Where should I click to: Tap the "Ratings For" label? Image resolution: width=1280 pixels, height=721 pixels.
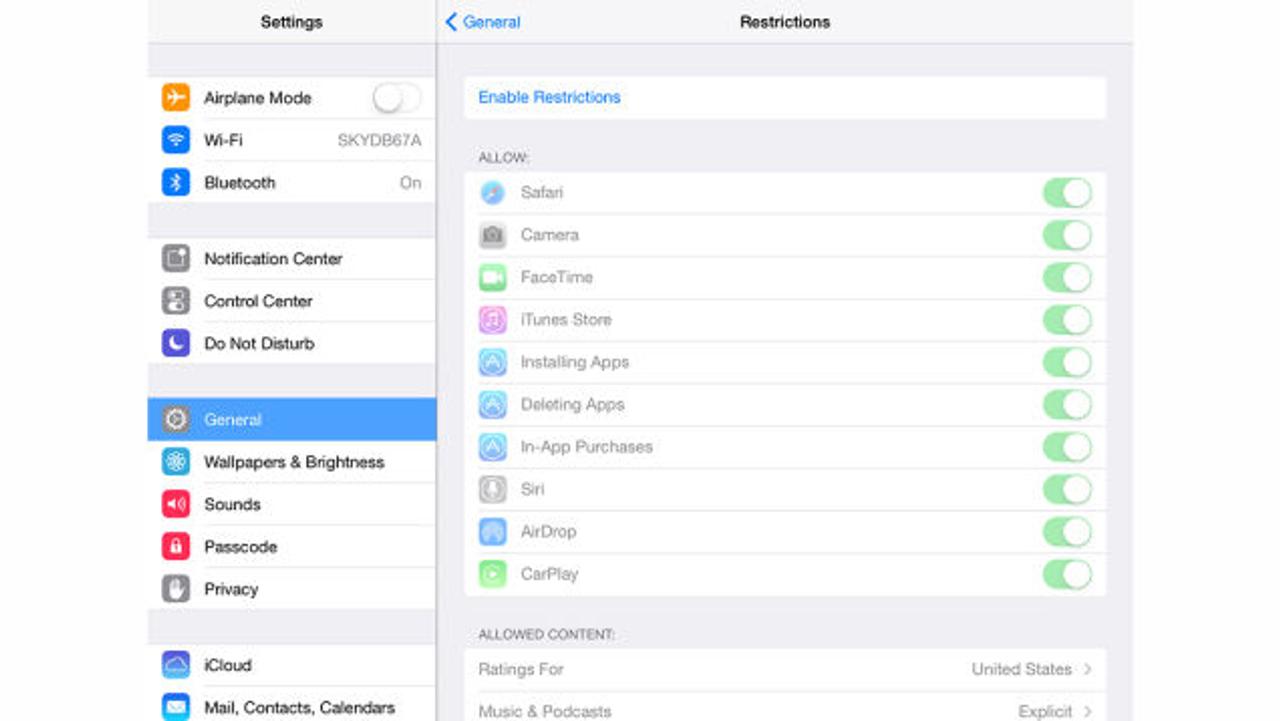click(x=521, y=669)
